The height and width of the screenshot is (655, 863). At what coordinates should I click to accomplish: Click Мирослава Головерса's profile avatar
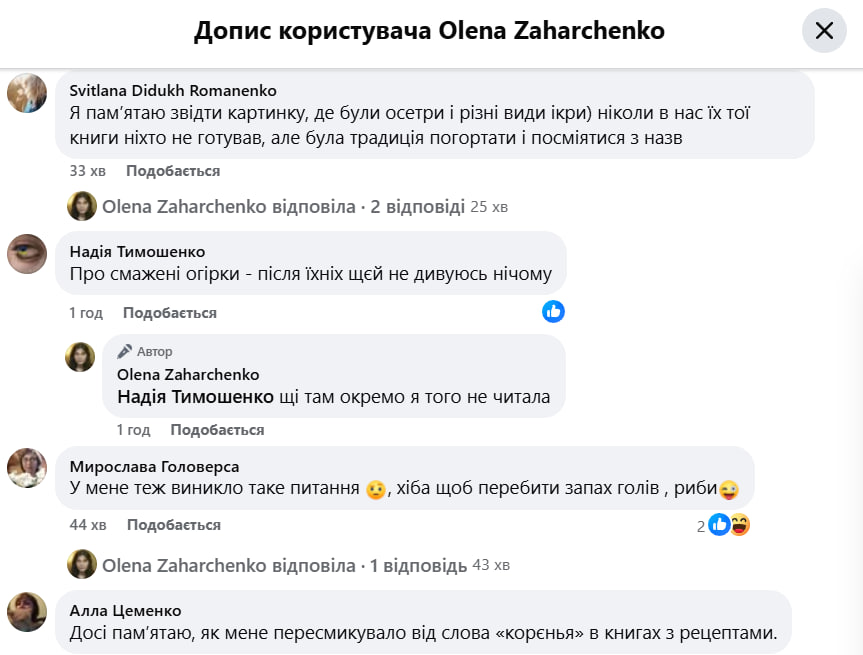click(x=27, y=467)
